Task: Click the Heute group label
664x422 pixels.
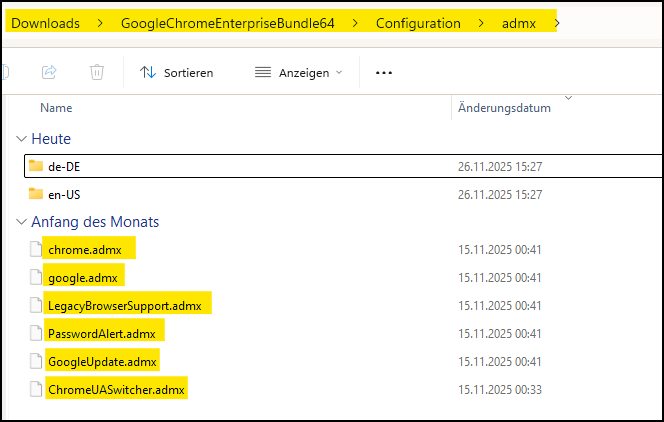Action: pos(51,139)
